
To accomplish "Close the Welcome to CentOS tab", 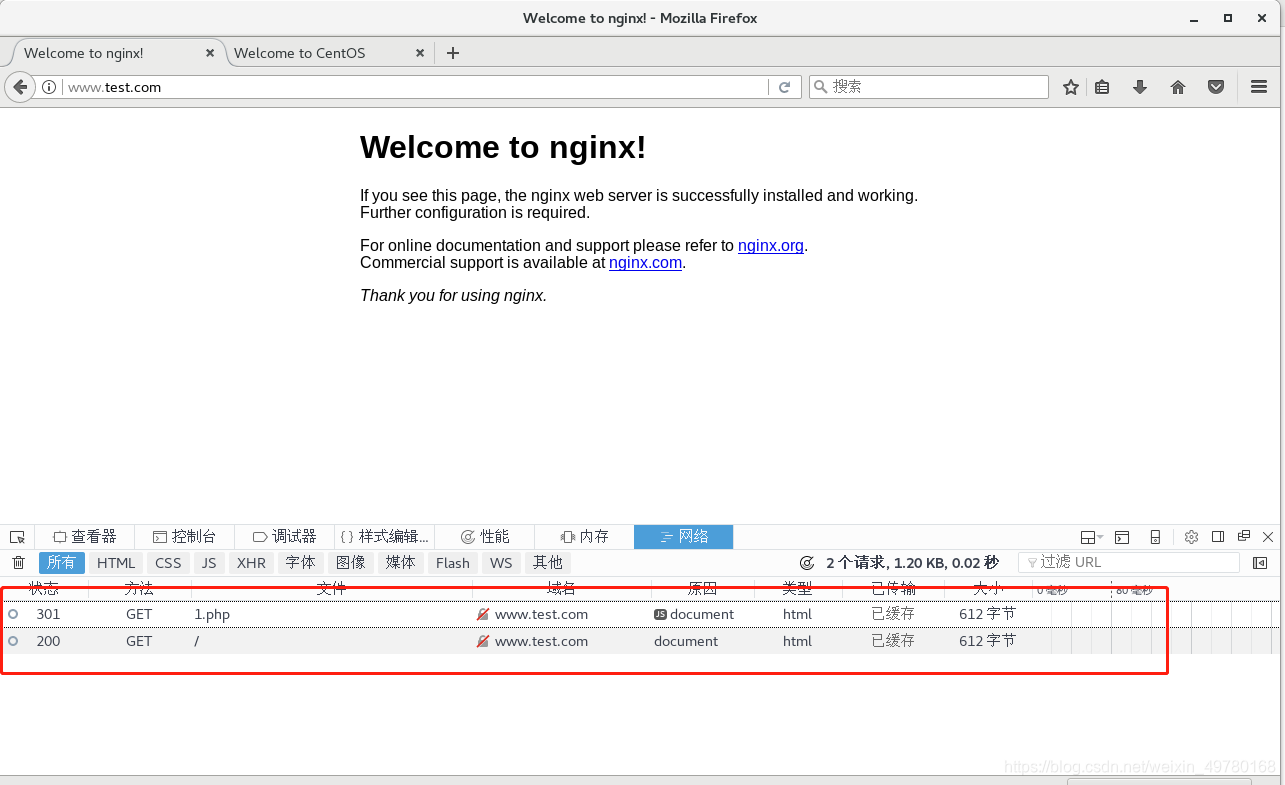I will click(x=420, y=53).
